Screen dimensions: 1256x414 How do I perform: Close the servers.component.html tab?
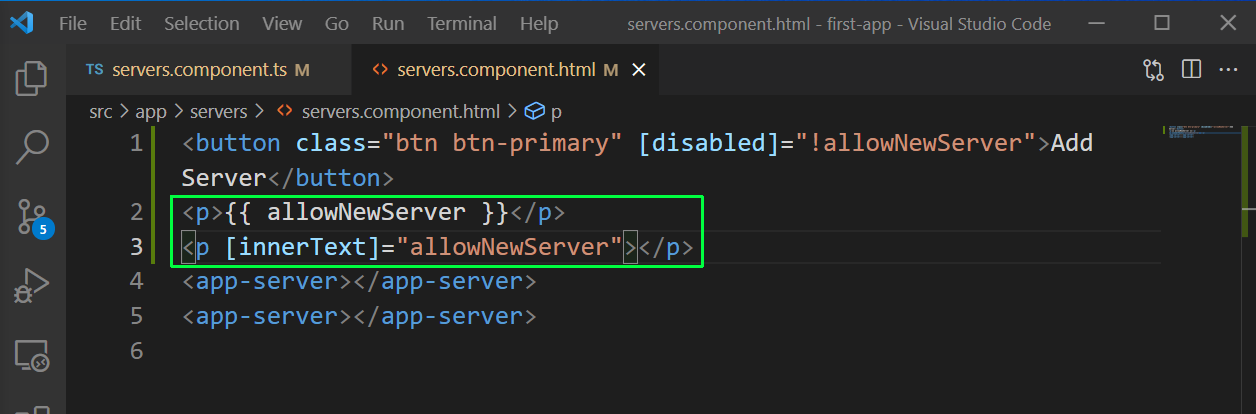tap(640, 70)
